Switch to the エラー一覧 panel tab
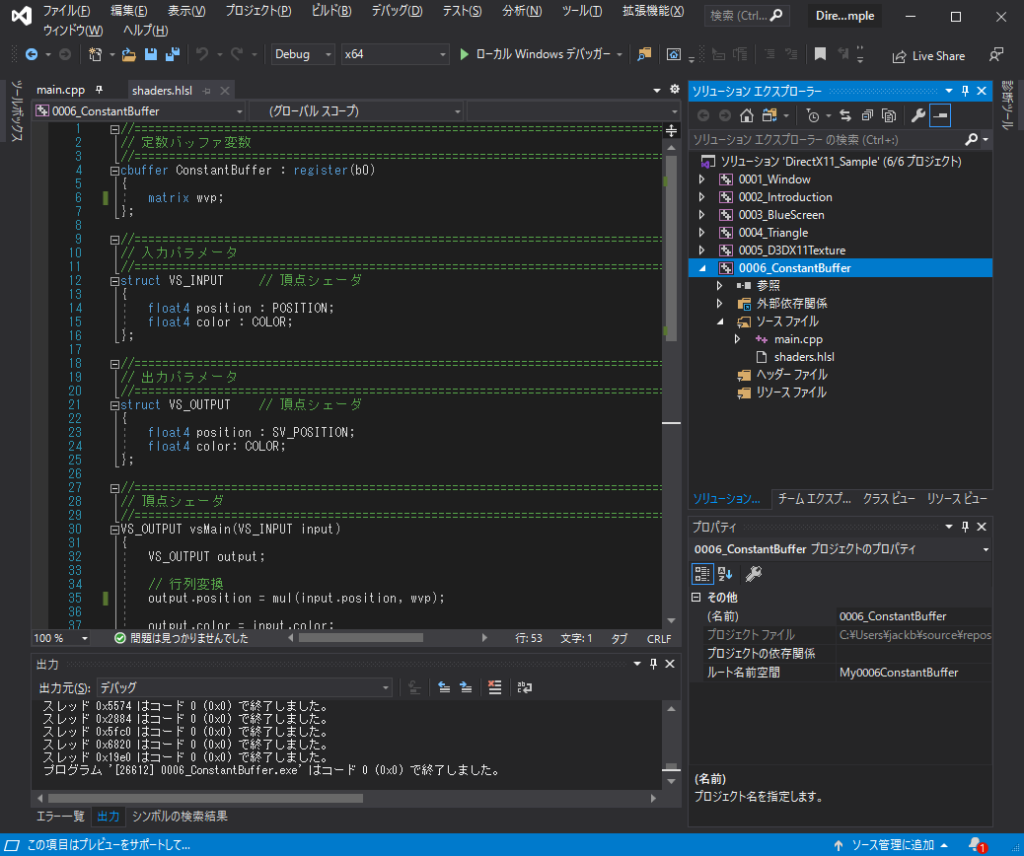 point(60,816)
